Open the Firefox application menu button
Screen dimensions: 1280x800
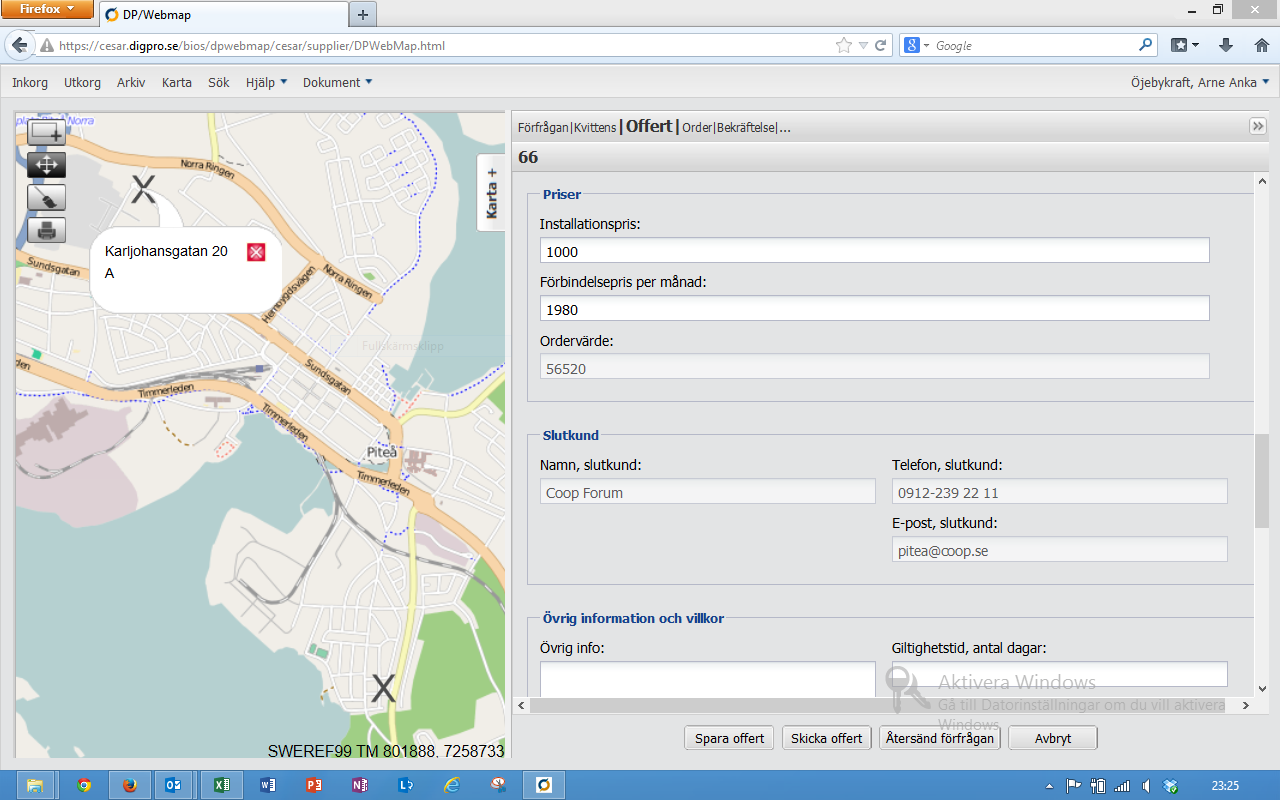[49, 9]
